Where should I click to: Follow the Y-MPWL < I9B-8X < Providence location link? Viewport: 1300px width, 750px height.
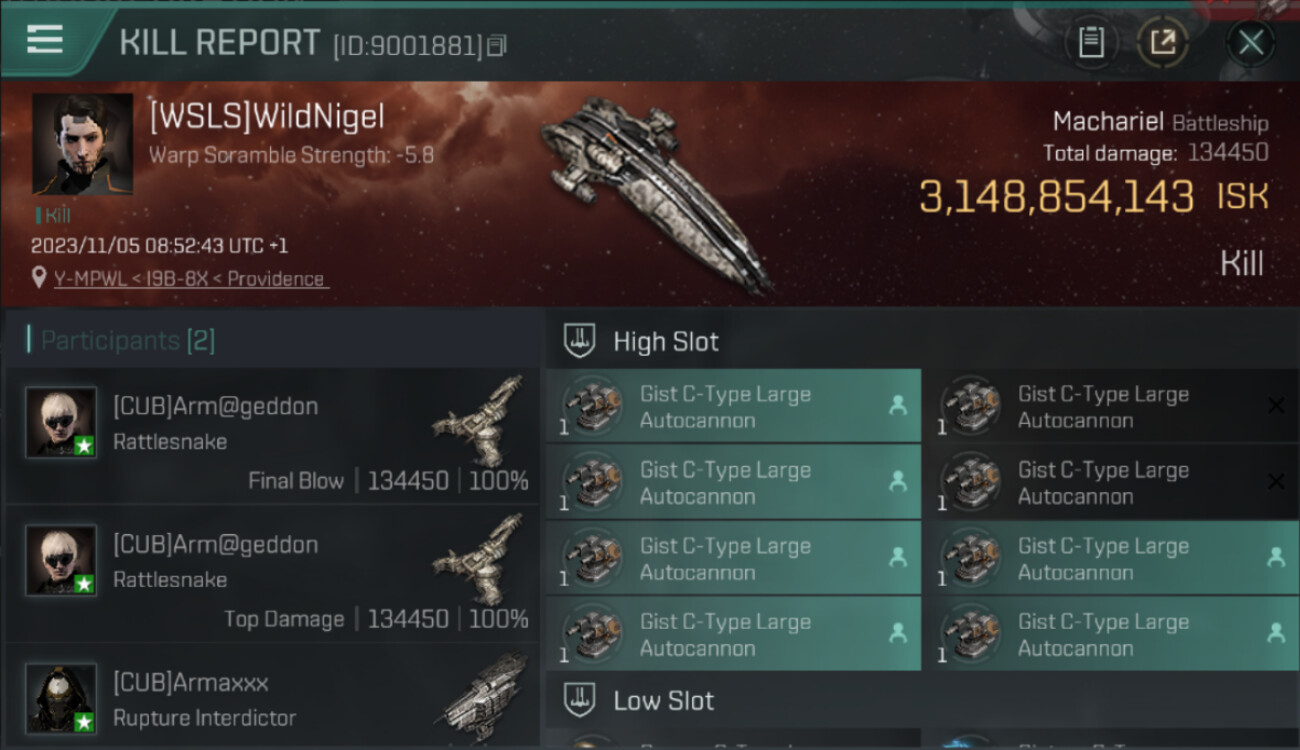pos(190,279)
